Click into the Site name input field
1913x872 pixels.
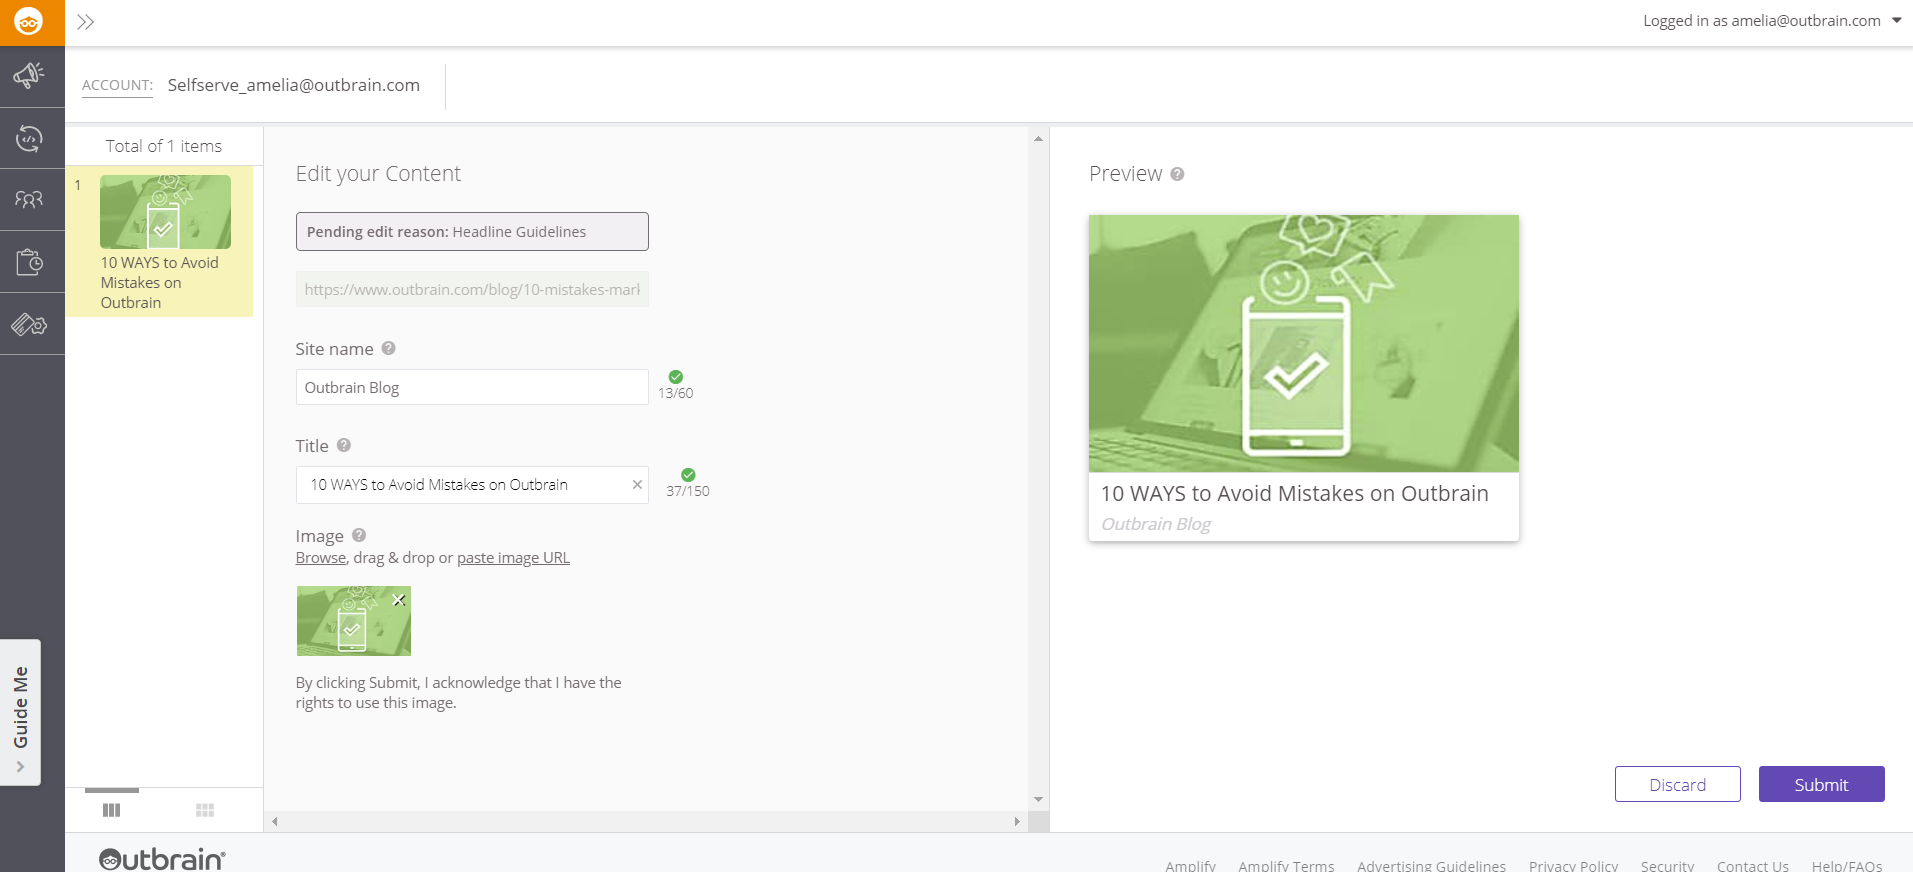coord(471,388)
